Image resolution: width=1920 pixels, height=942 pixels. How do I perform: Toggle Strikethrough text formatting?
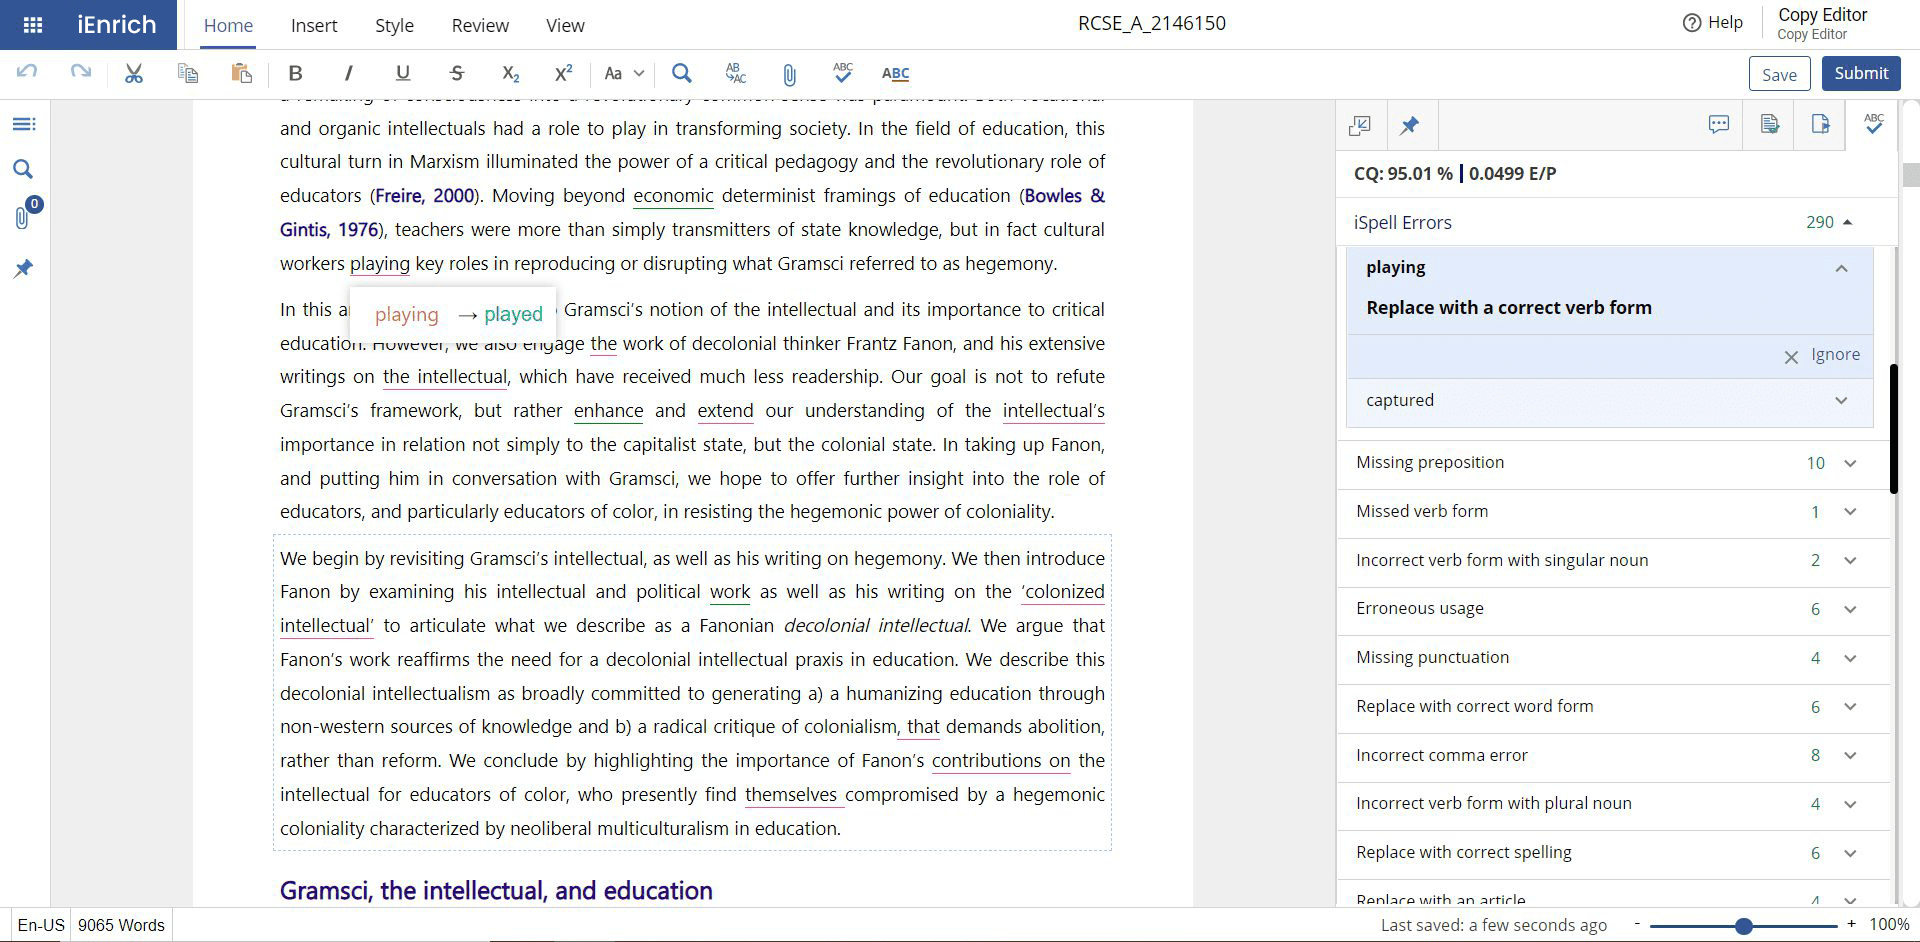point(457,73)
